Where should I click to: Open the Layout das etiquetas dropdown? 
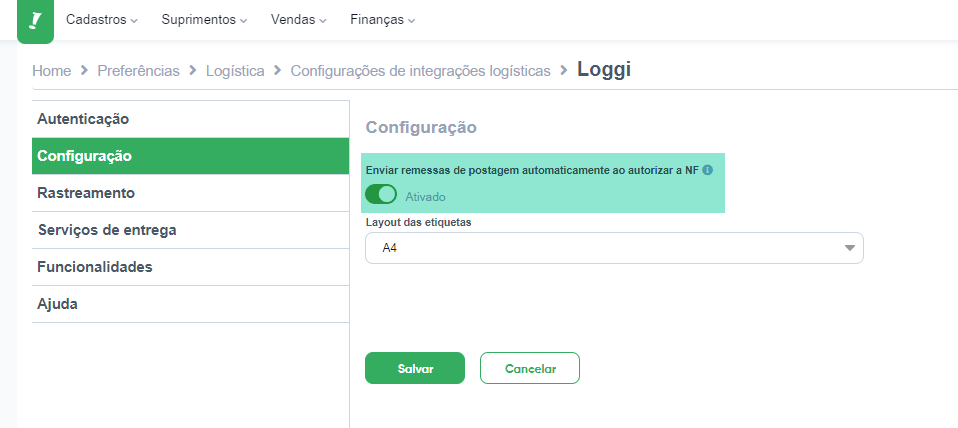click(614, 248)
